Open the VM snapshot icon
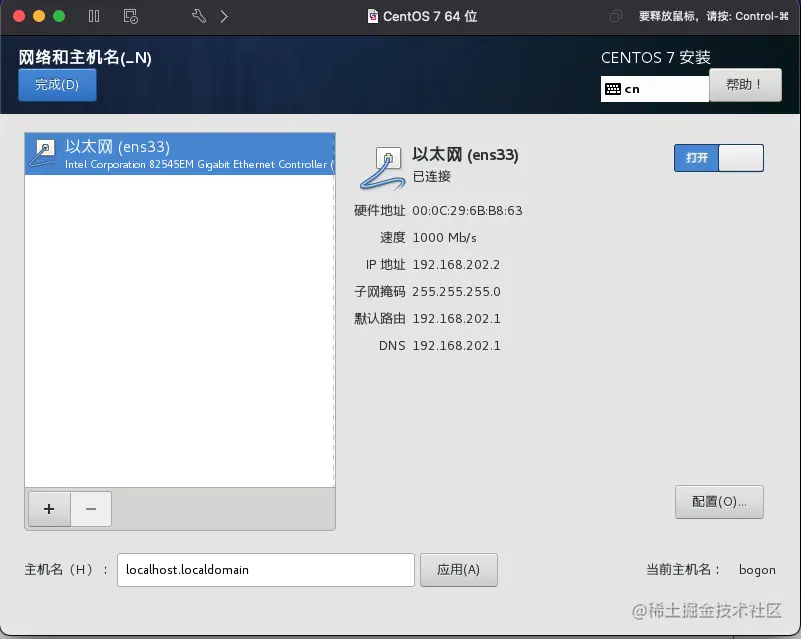This screenshot has width=801, height=639. click(x=131, y=16)
